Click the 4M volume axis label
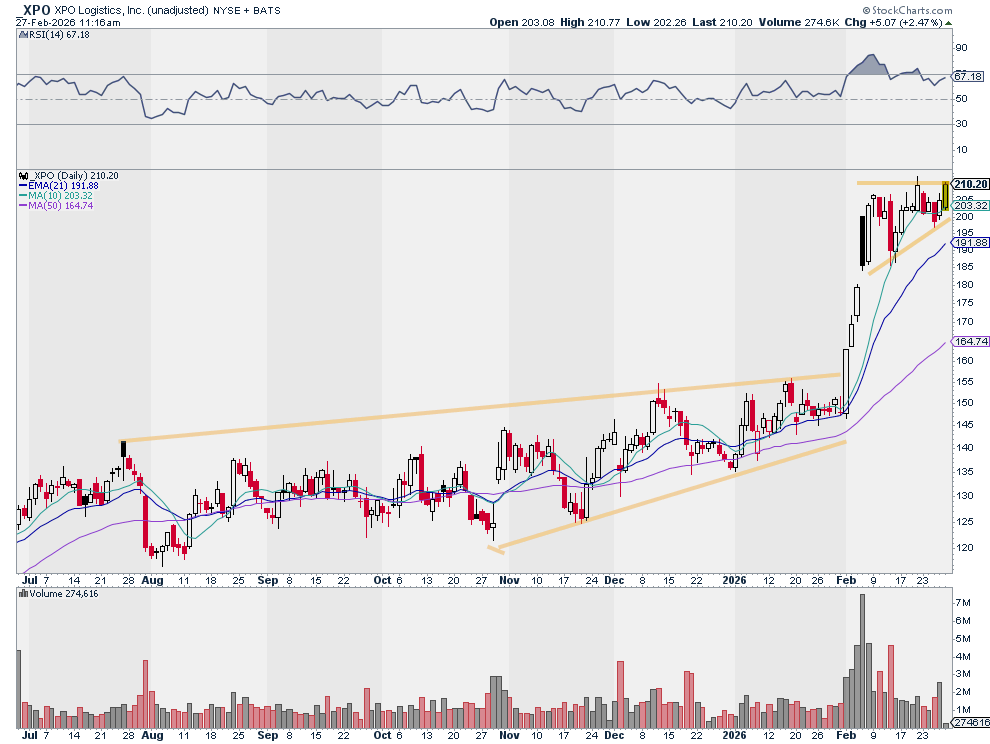This screenshot has width=990, height=744. 963,657
